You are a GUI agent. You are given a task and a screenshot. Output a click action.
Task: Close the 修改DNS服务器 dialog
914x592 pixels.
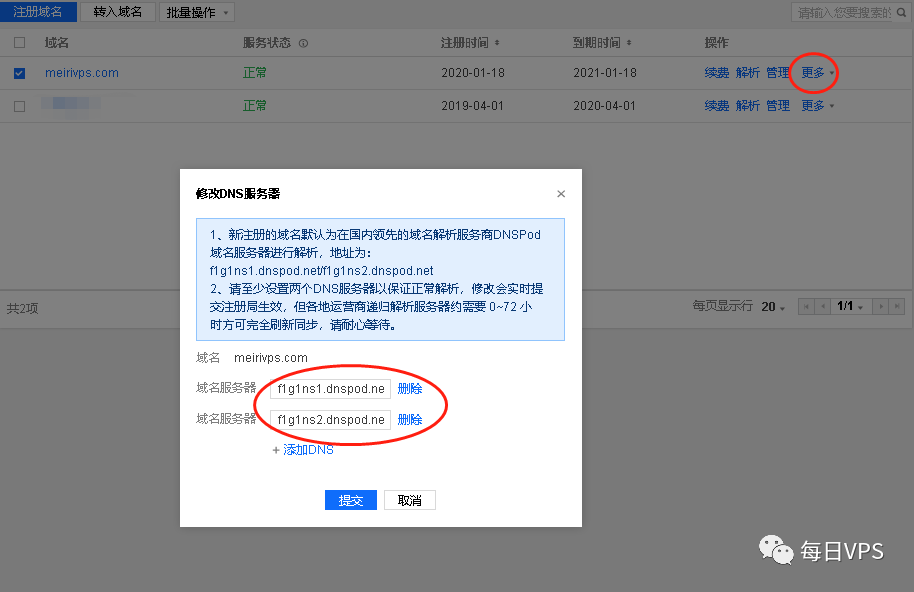point(561,193)
